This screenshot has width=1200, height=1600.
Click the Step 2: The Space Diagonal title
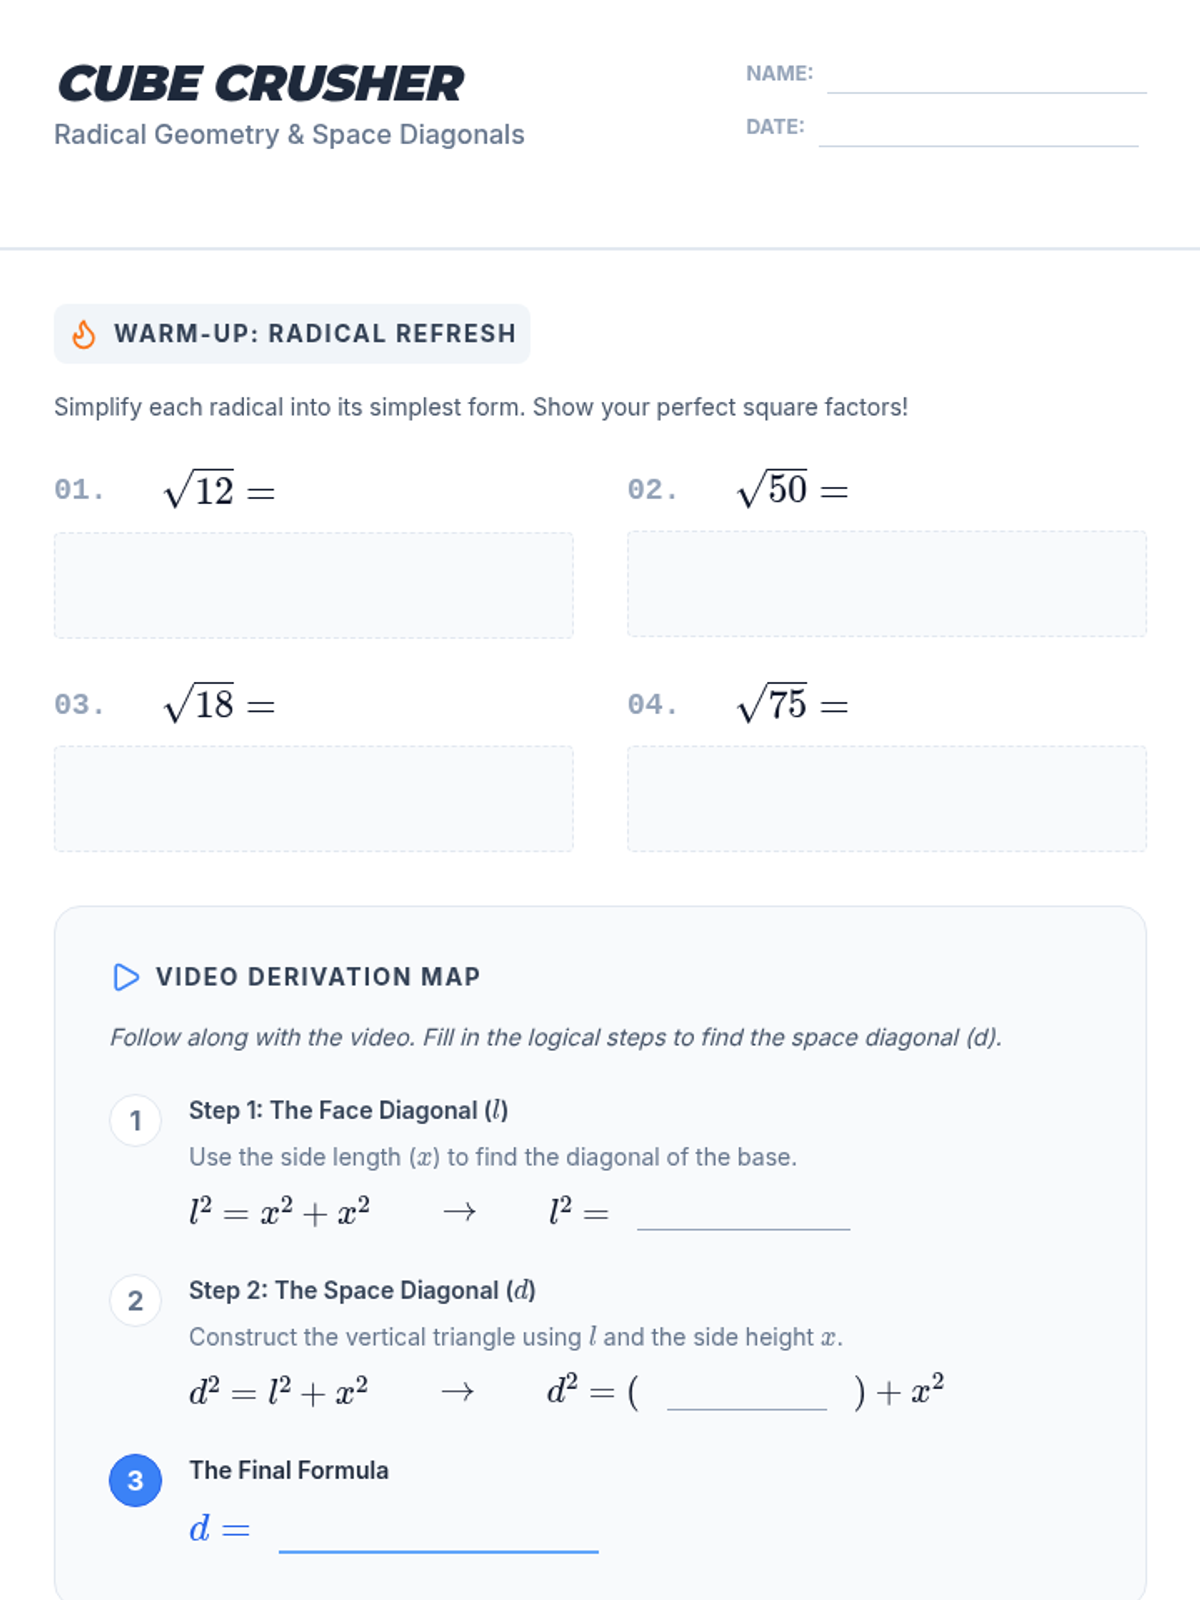coord(362,1291)
